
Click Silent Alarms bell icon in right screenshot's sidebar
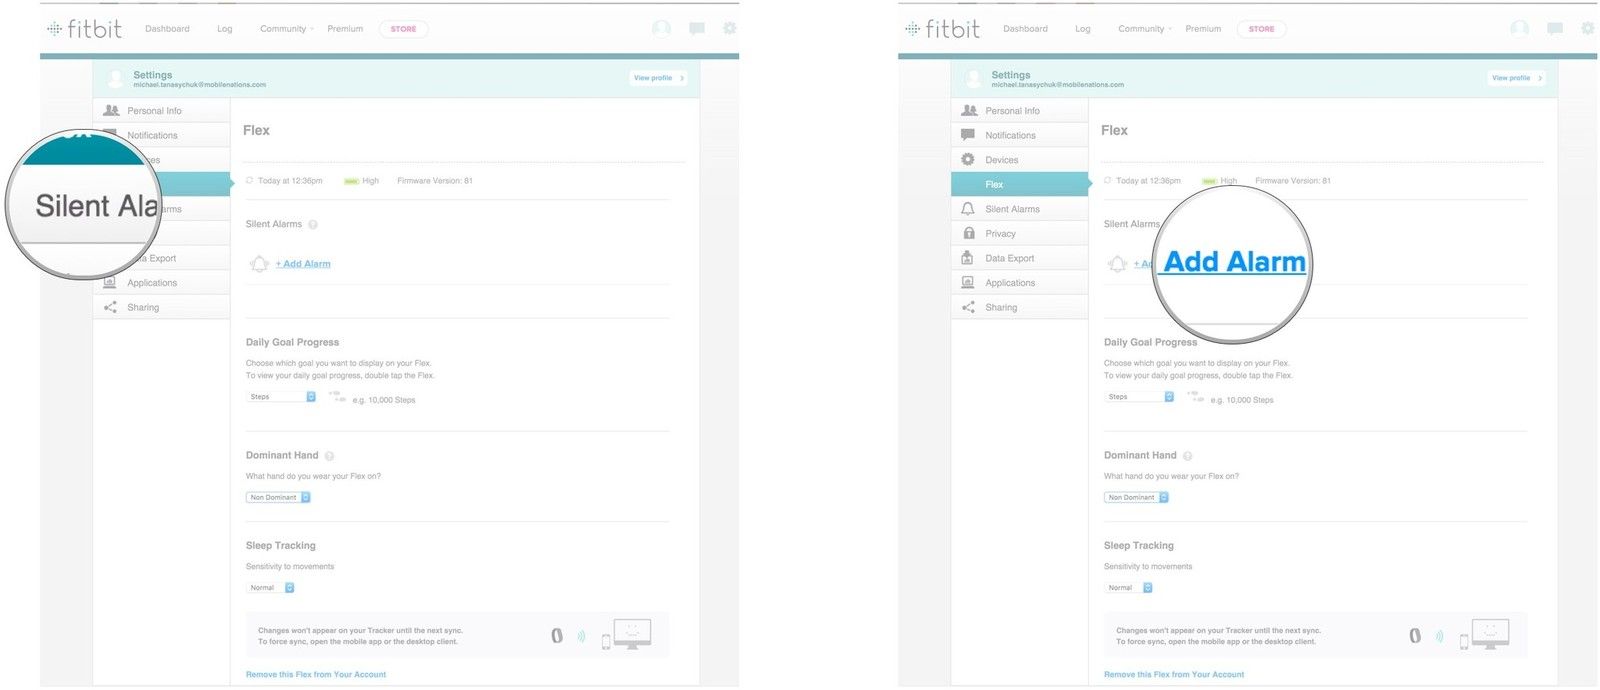967,209
